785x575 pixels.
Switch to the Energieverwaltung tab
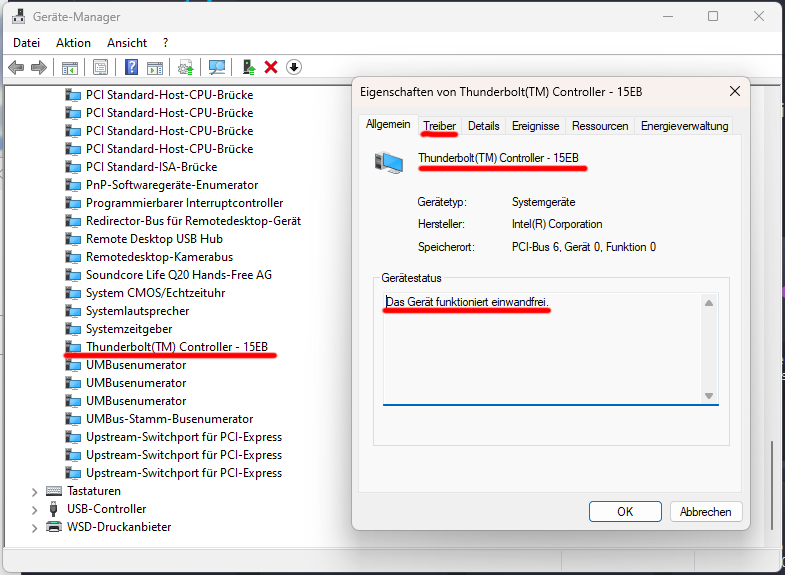tap(685, 126)
